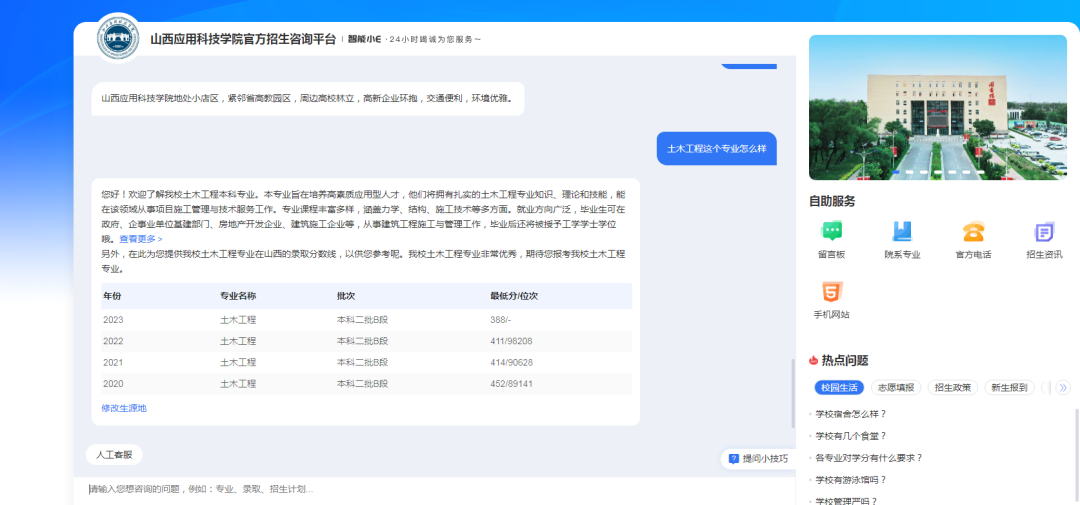
Task: Click the chat question input field
Action: click(400, 489)
